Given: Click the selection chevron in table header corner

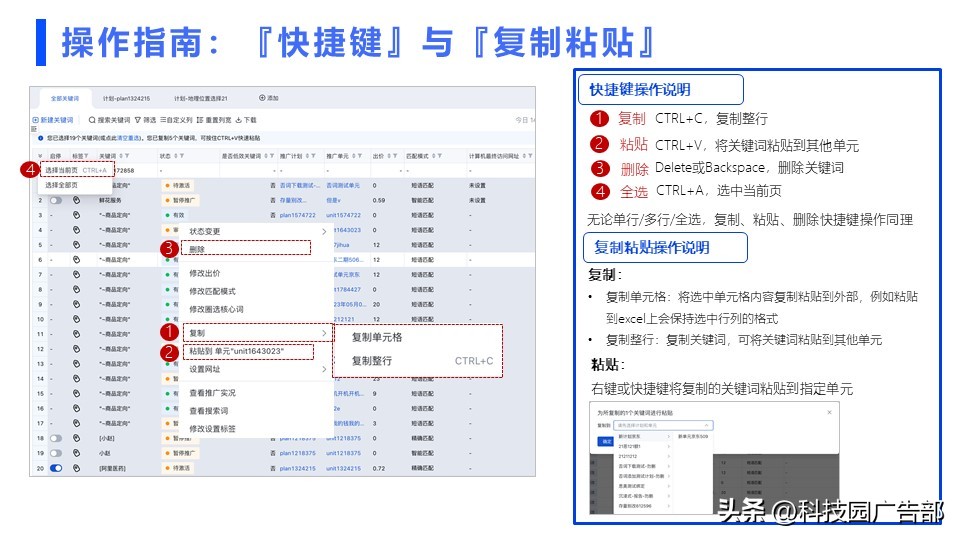Looking at the screenshot, I should click(40, 156).
